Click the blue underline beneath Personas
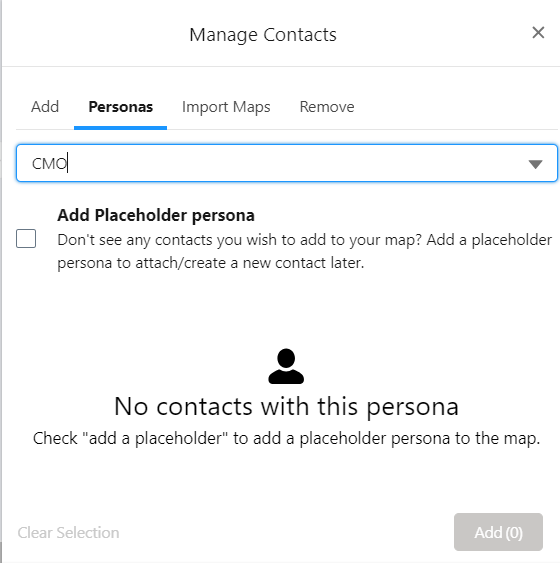This screenshot has height=563, width=560. click(120, 128)
